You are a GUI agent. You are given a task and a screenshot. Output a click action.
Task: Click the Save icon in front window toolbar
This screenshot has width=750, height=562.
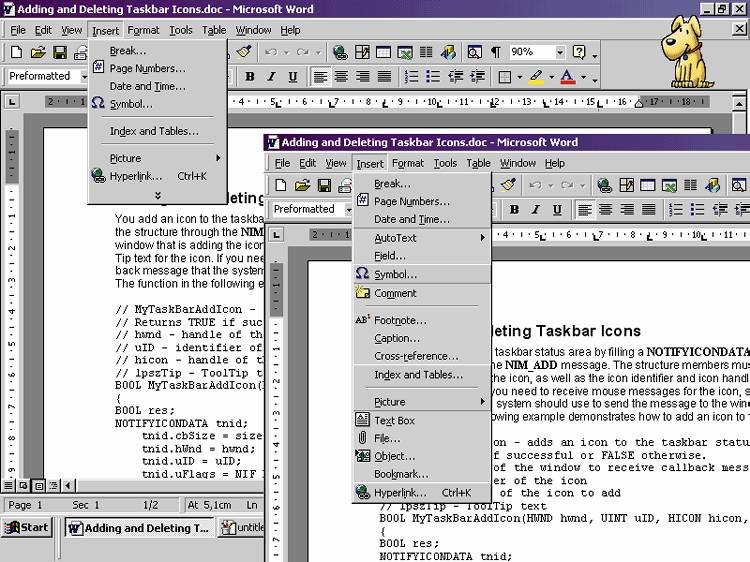[x=324, y=185]
